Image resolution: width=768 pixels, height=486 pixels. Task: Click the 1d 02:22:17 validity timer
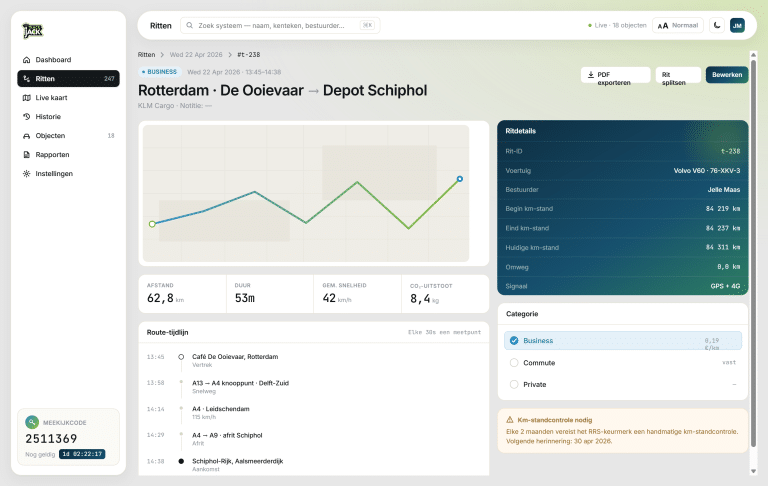click(x=82, y=454)
